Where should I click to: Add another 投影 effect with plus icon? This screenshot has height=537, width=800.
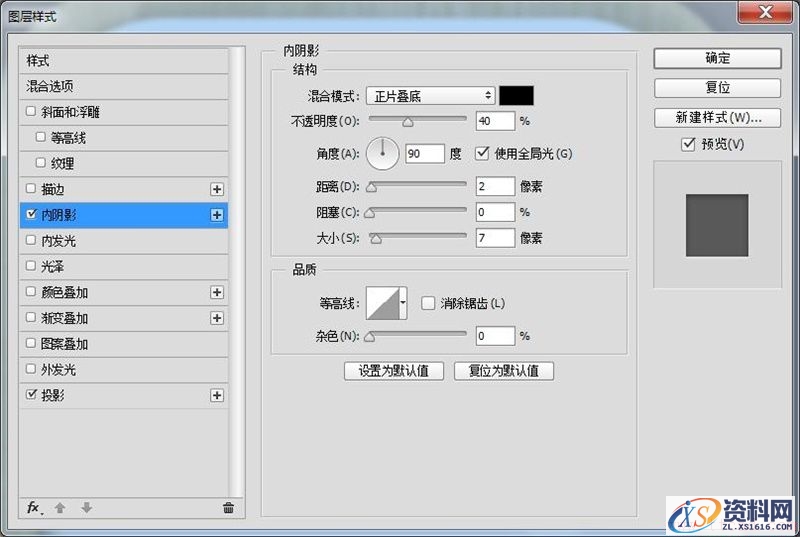(217, 395)
